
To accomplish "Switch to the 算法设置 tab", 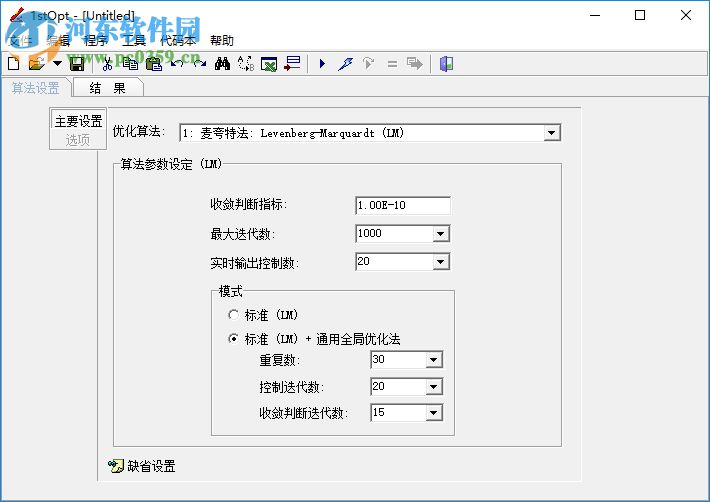I will coord(36,88).
